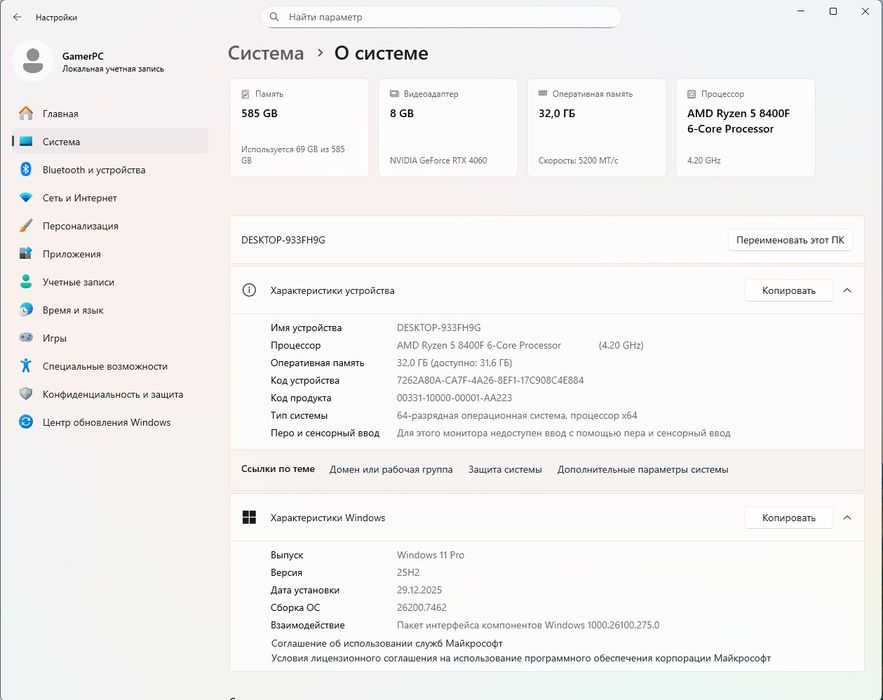The height and width of the screenshot is (700, 883).
Task: Open Время и язык settings
Action: click(x=110, y=310)
